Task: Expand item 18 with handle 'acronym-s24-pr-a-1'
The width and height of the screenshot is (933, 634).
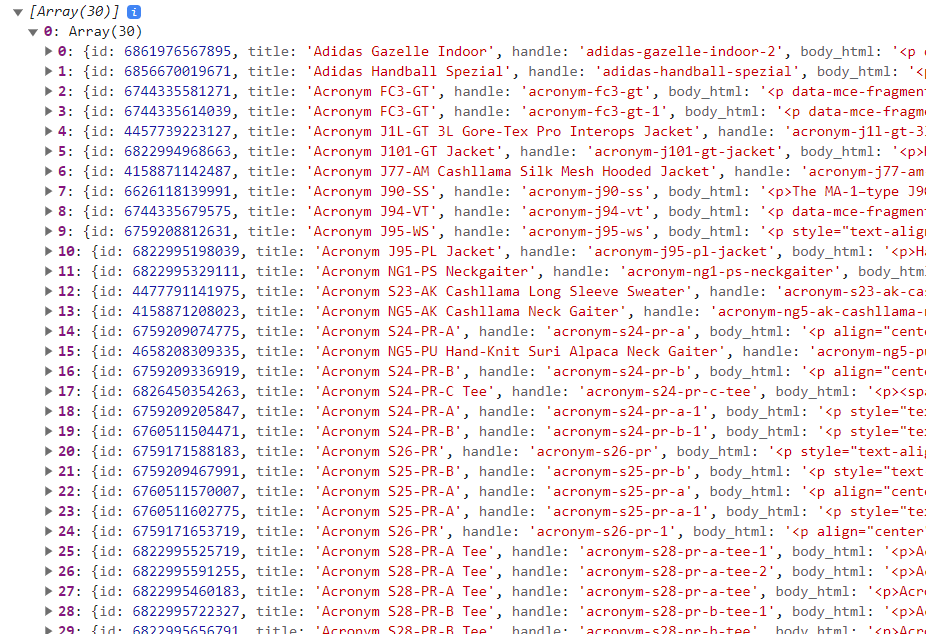Action: tap(49, 412)
